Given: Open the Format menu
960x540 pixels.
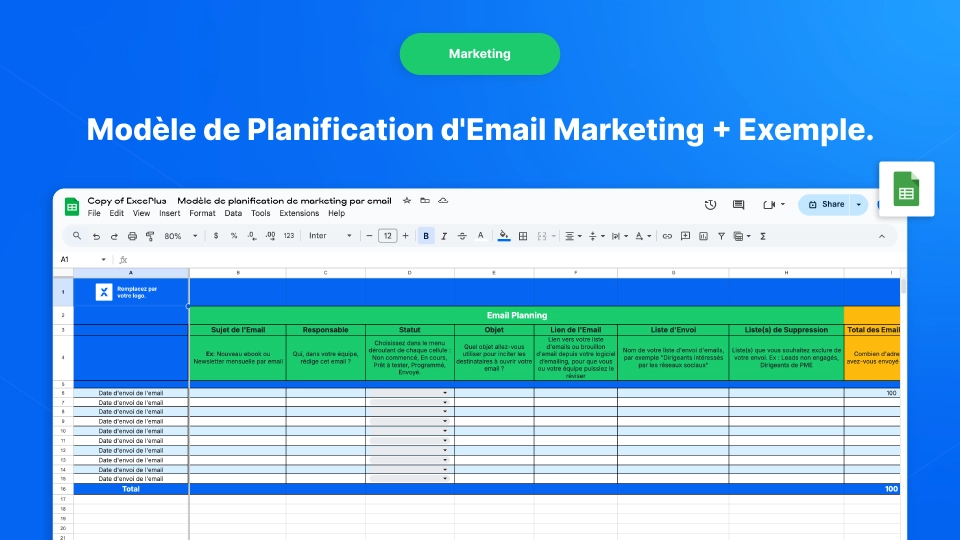Looking at the screenshot, I should click(x=202, y=213).
